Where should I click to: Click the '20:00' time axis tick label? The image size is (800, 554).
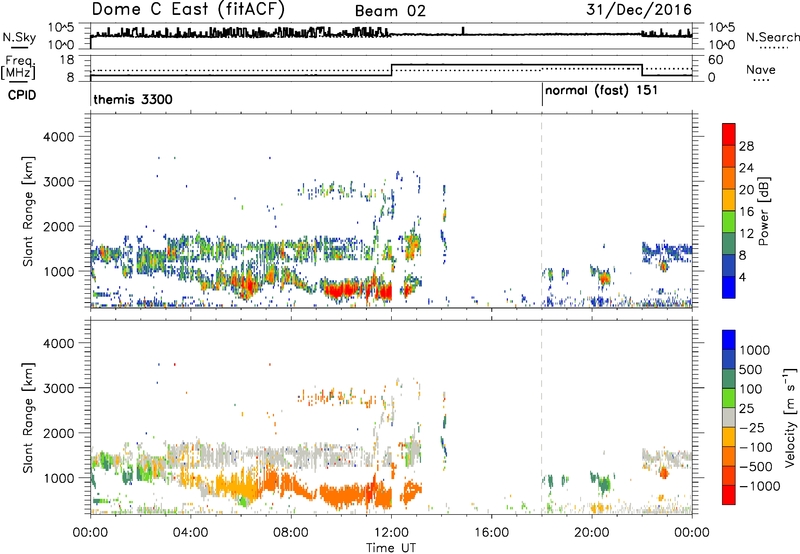pyautogui.click(x=592, y=533)
